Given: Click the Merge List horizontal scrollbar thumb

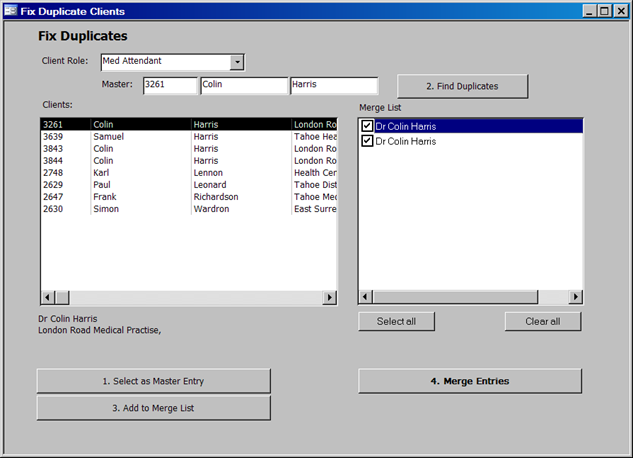Looking at the screenshot, I should point(455,297).
